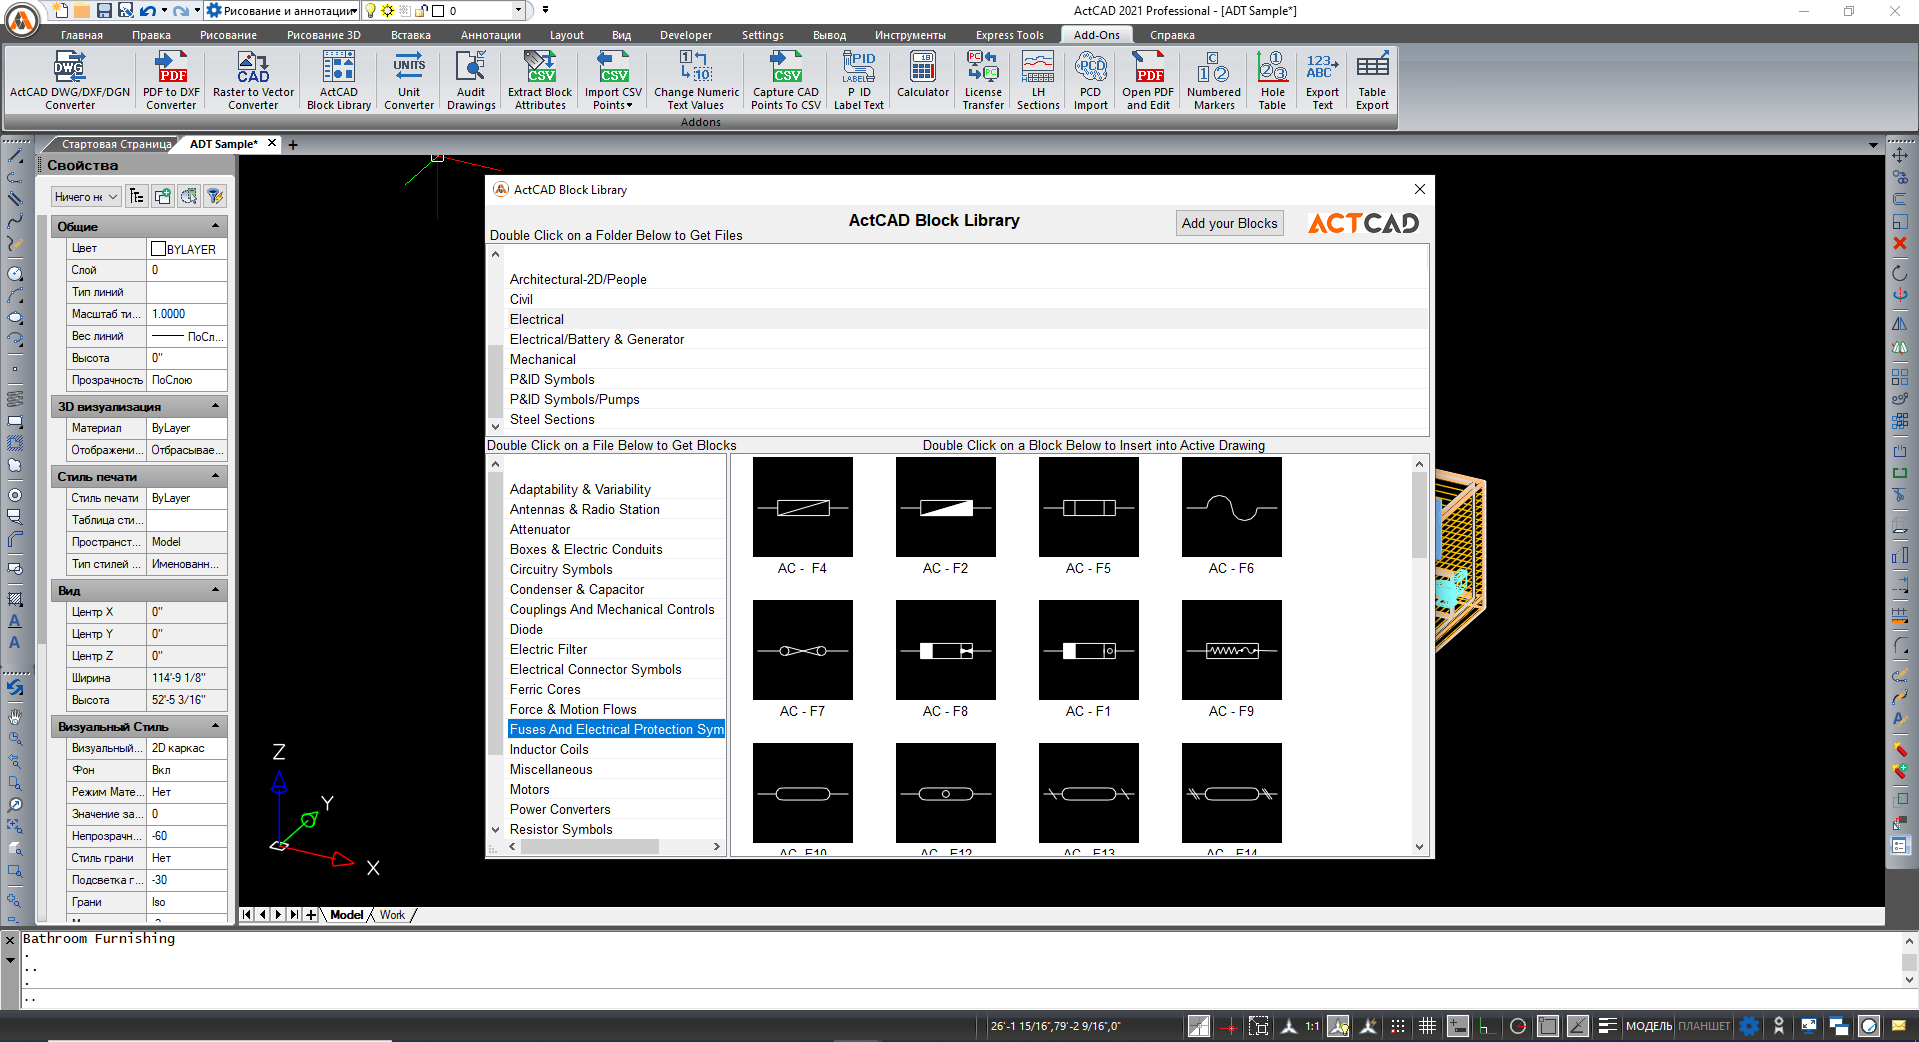The height and width of the screenshot is (1042, 1919).
Task: Launch the PDF to DXF Converter
Action: point(170,80)
